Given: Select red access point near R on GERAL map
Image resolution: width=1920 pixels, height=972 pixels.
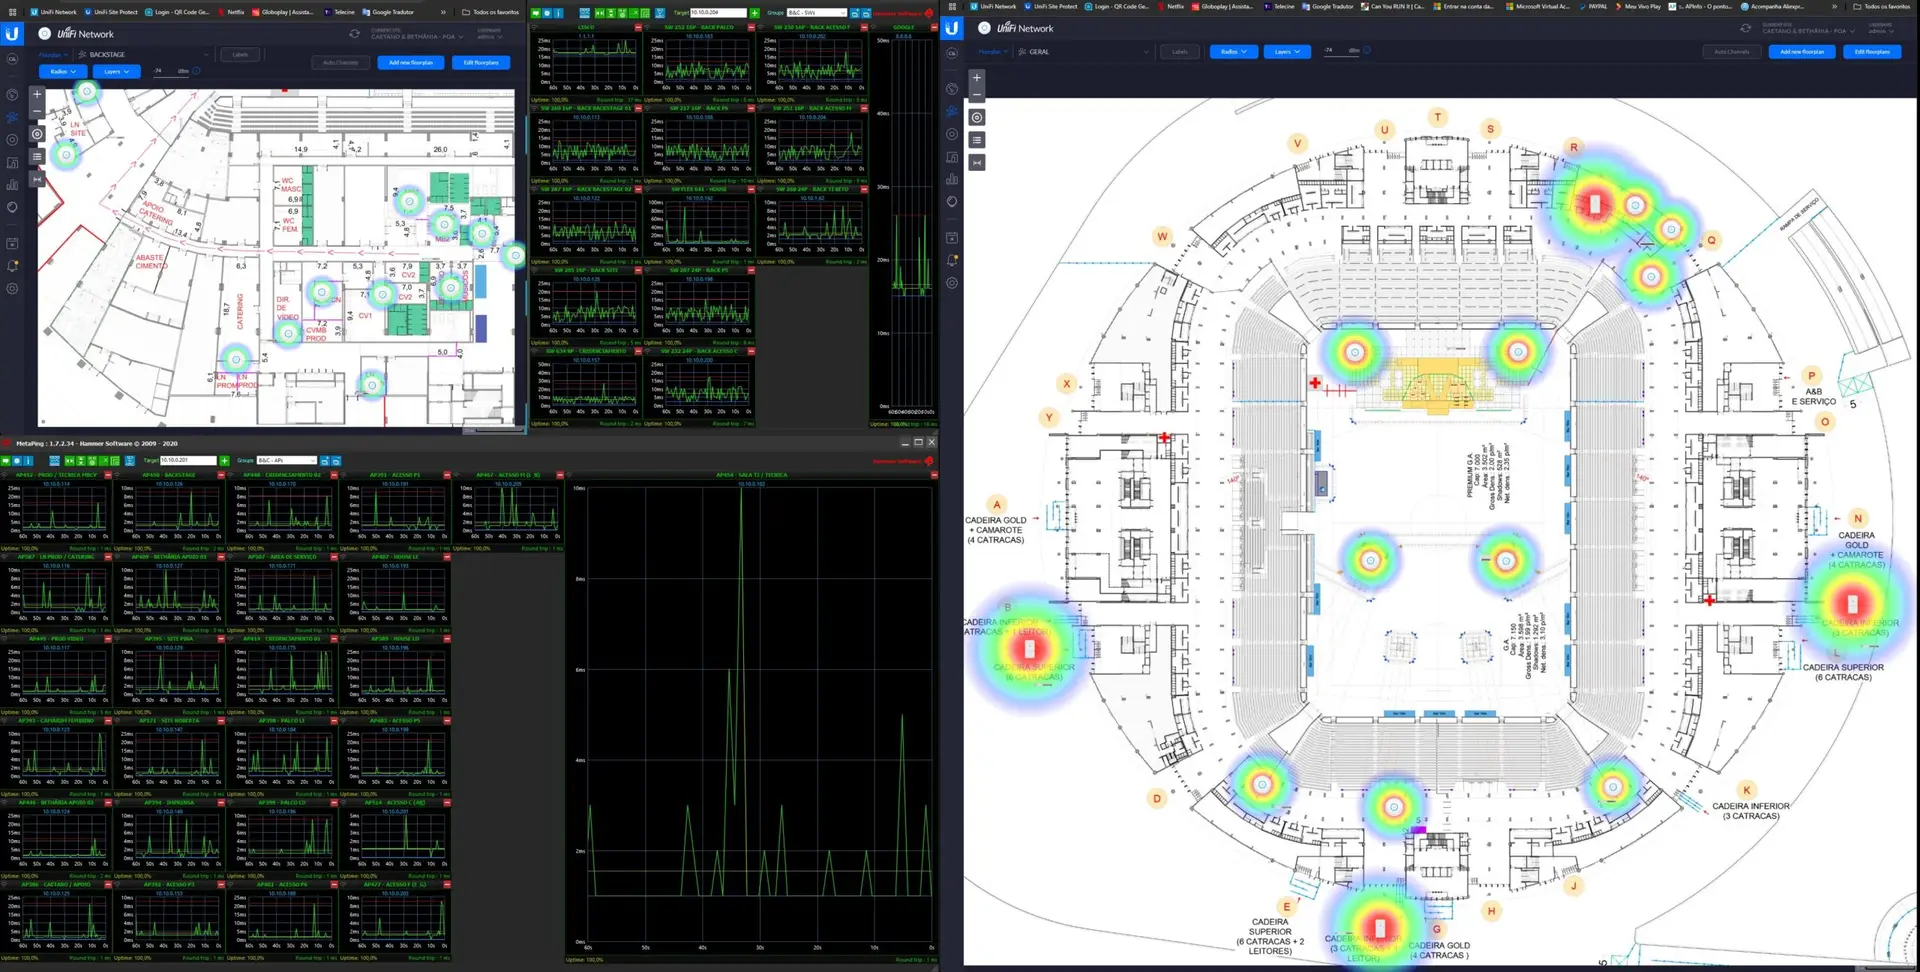Looking at the screenshot, I should (1594, 204).
